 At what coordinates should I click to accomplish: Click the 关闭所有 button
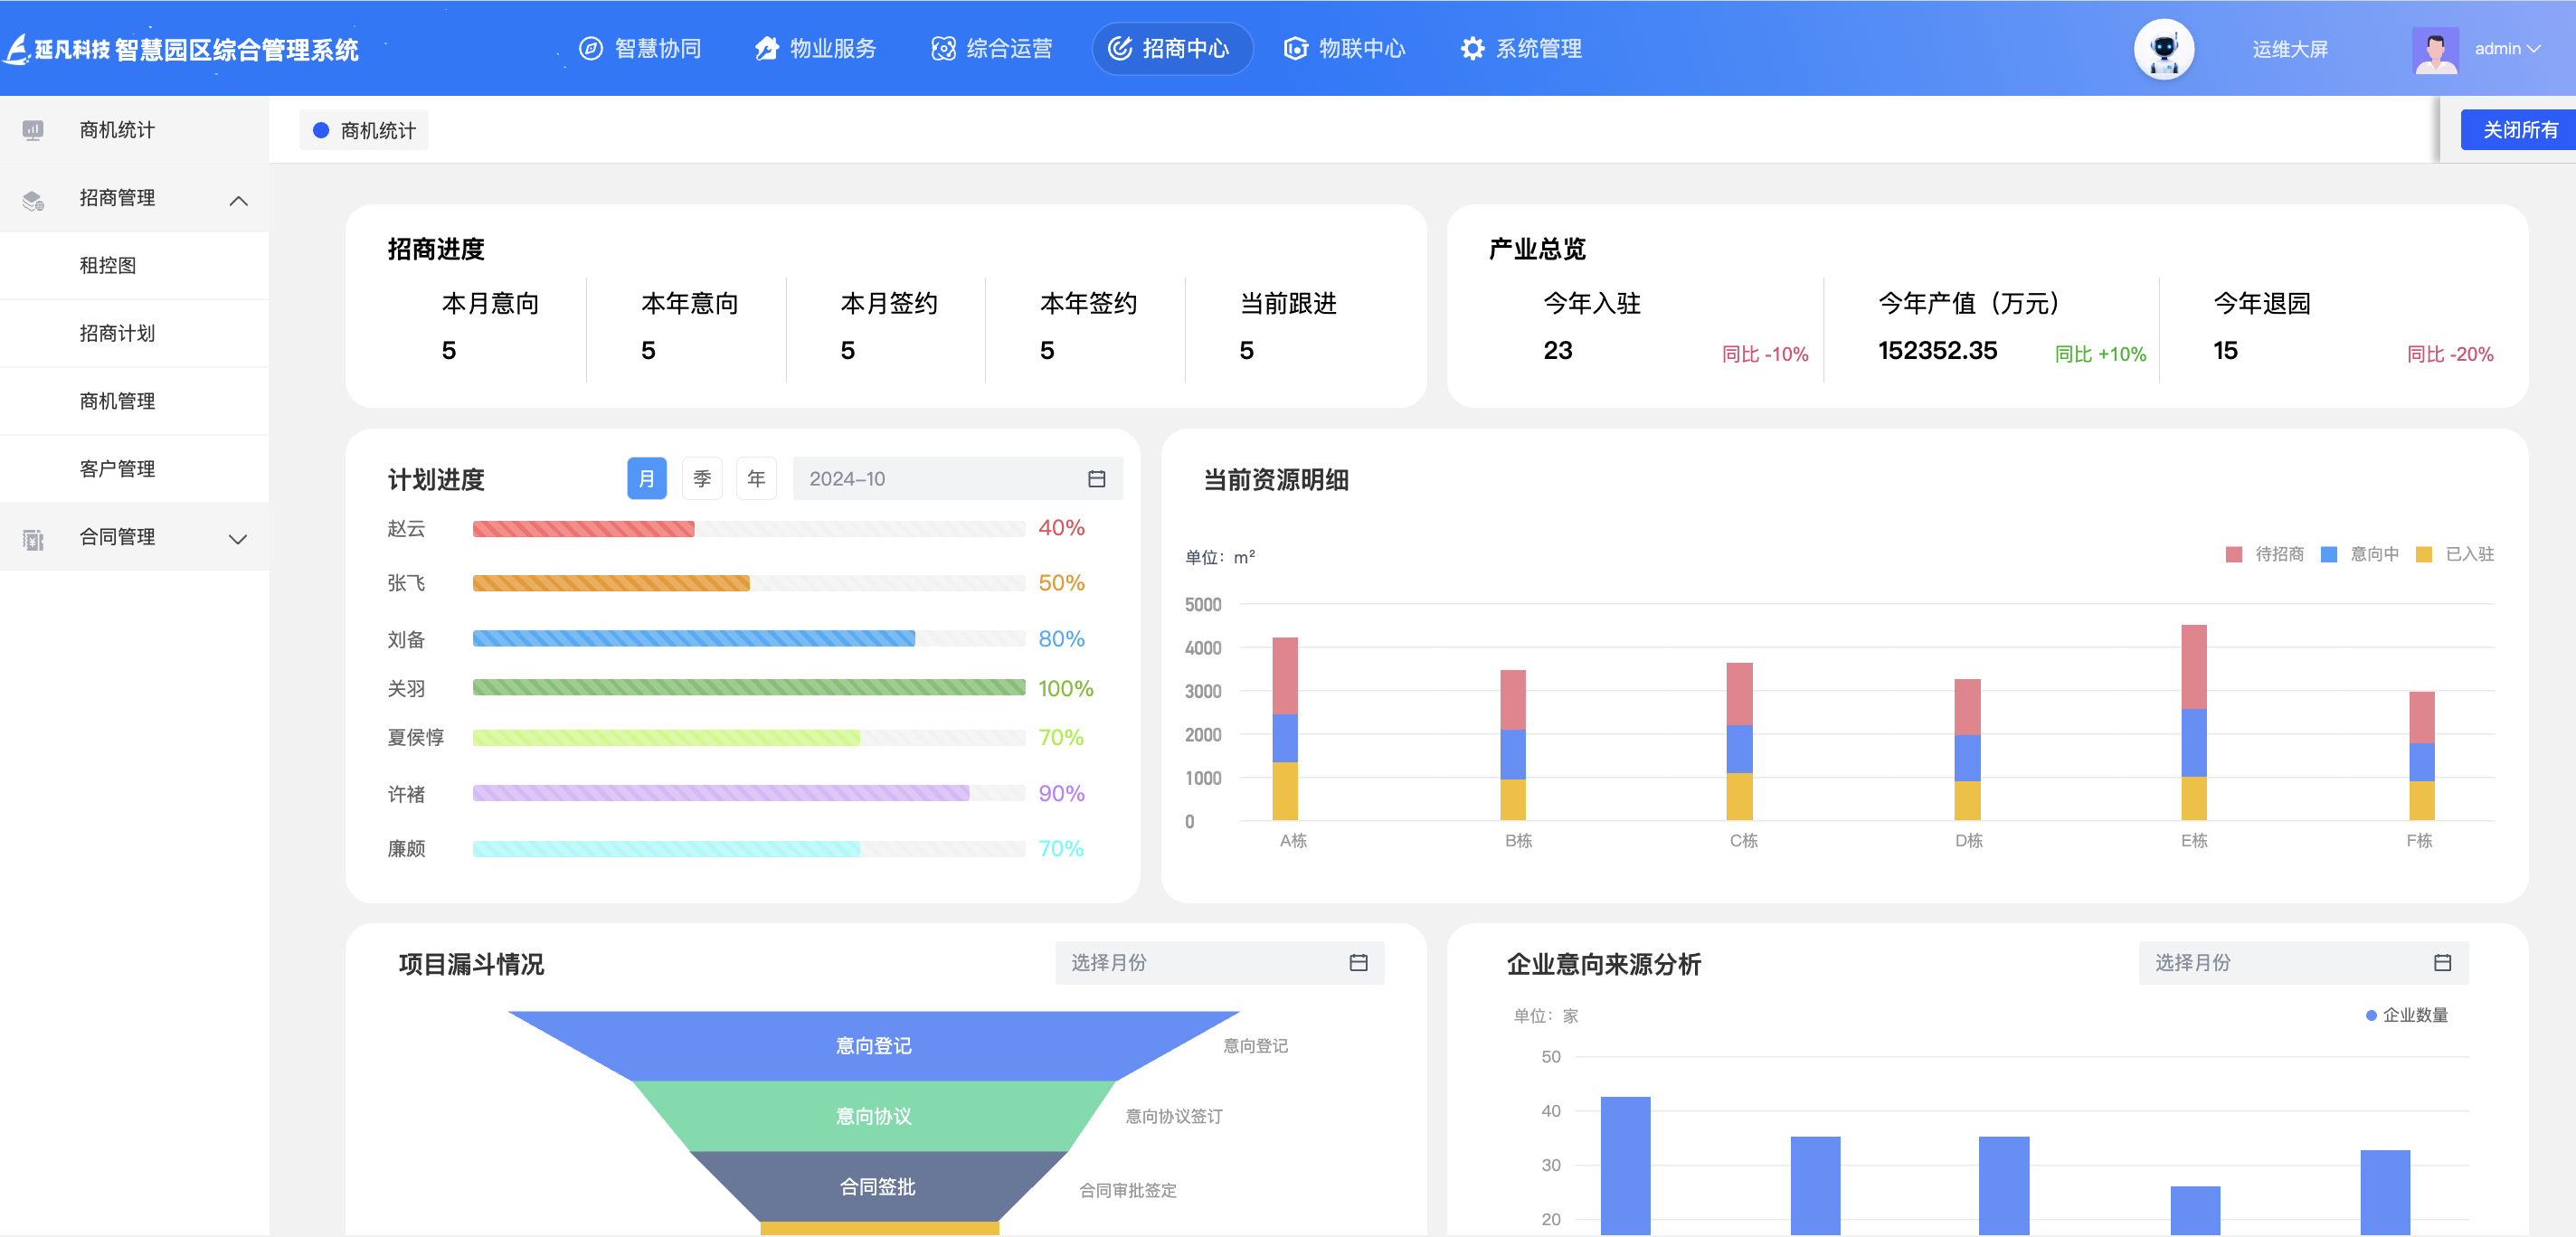click(x=2519, y=130)
